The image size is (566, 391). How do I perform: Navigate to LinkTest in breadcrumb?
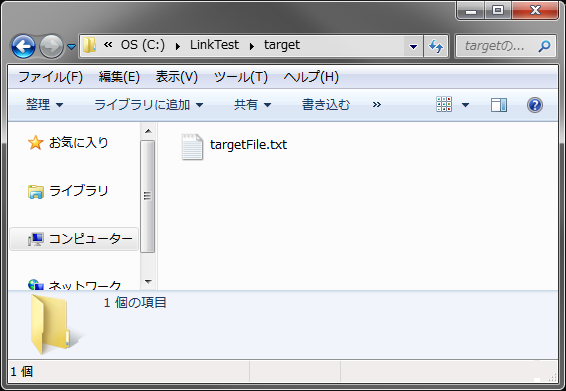[x=214, y=45]
